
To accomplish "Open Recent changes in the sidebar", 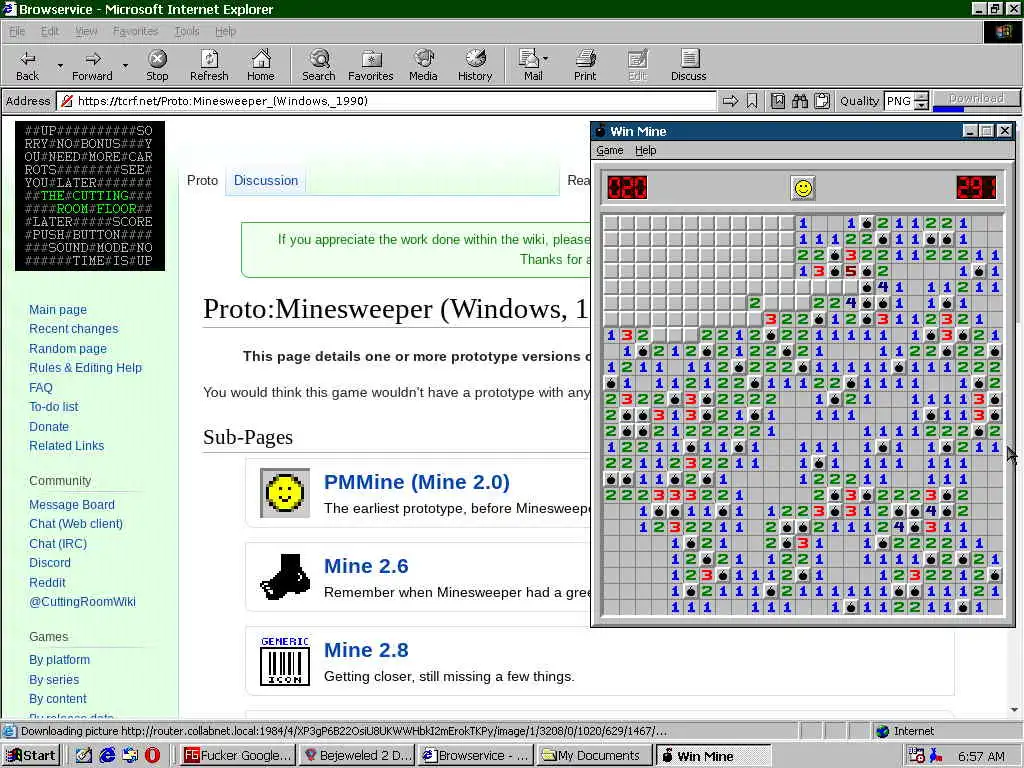I will [x=74, y=328].
